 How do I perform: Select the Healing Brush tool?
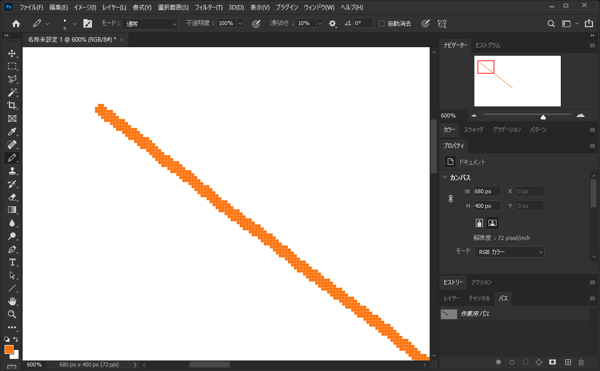click(x=12, y=145)
